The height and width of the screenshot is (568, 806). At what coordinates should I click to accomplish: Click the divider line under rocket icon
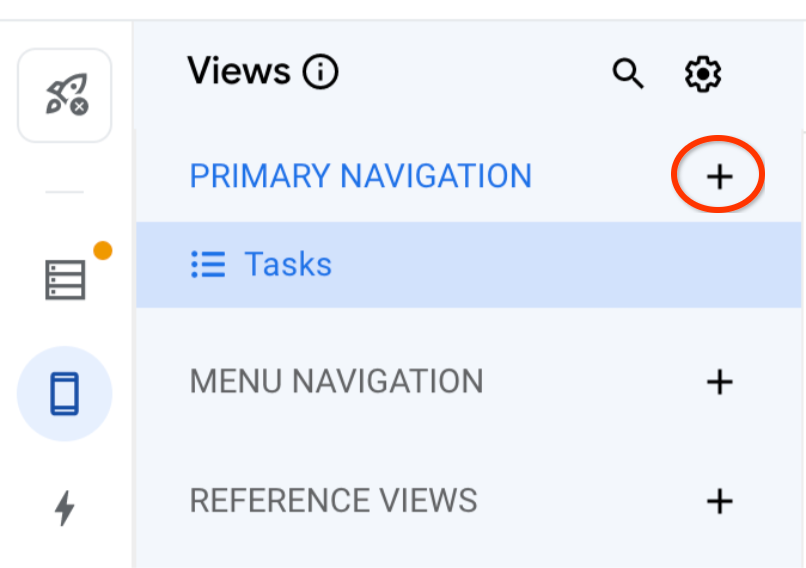(65, 191)
